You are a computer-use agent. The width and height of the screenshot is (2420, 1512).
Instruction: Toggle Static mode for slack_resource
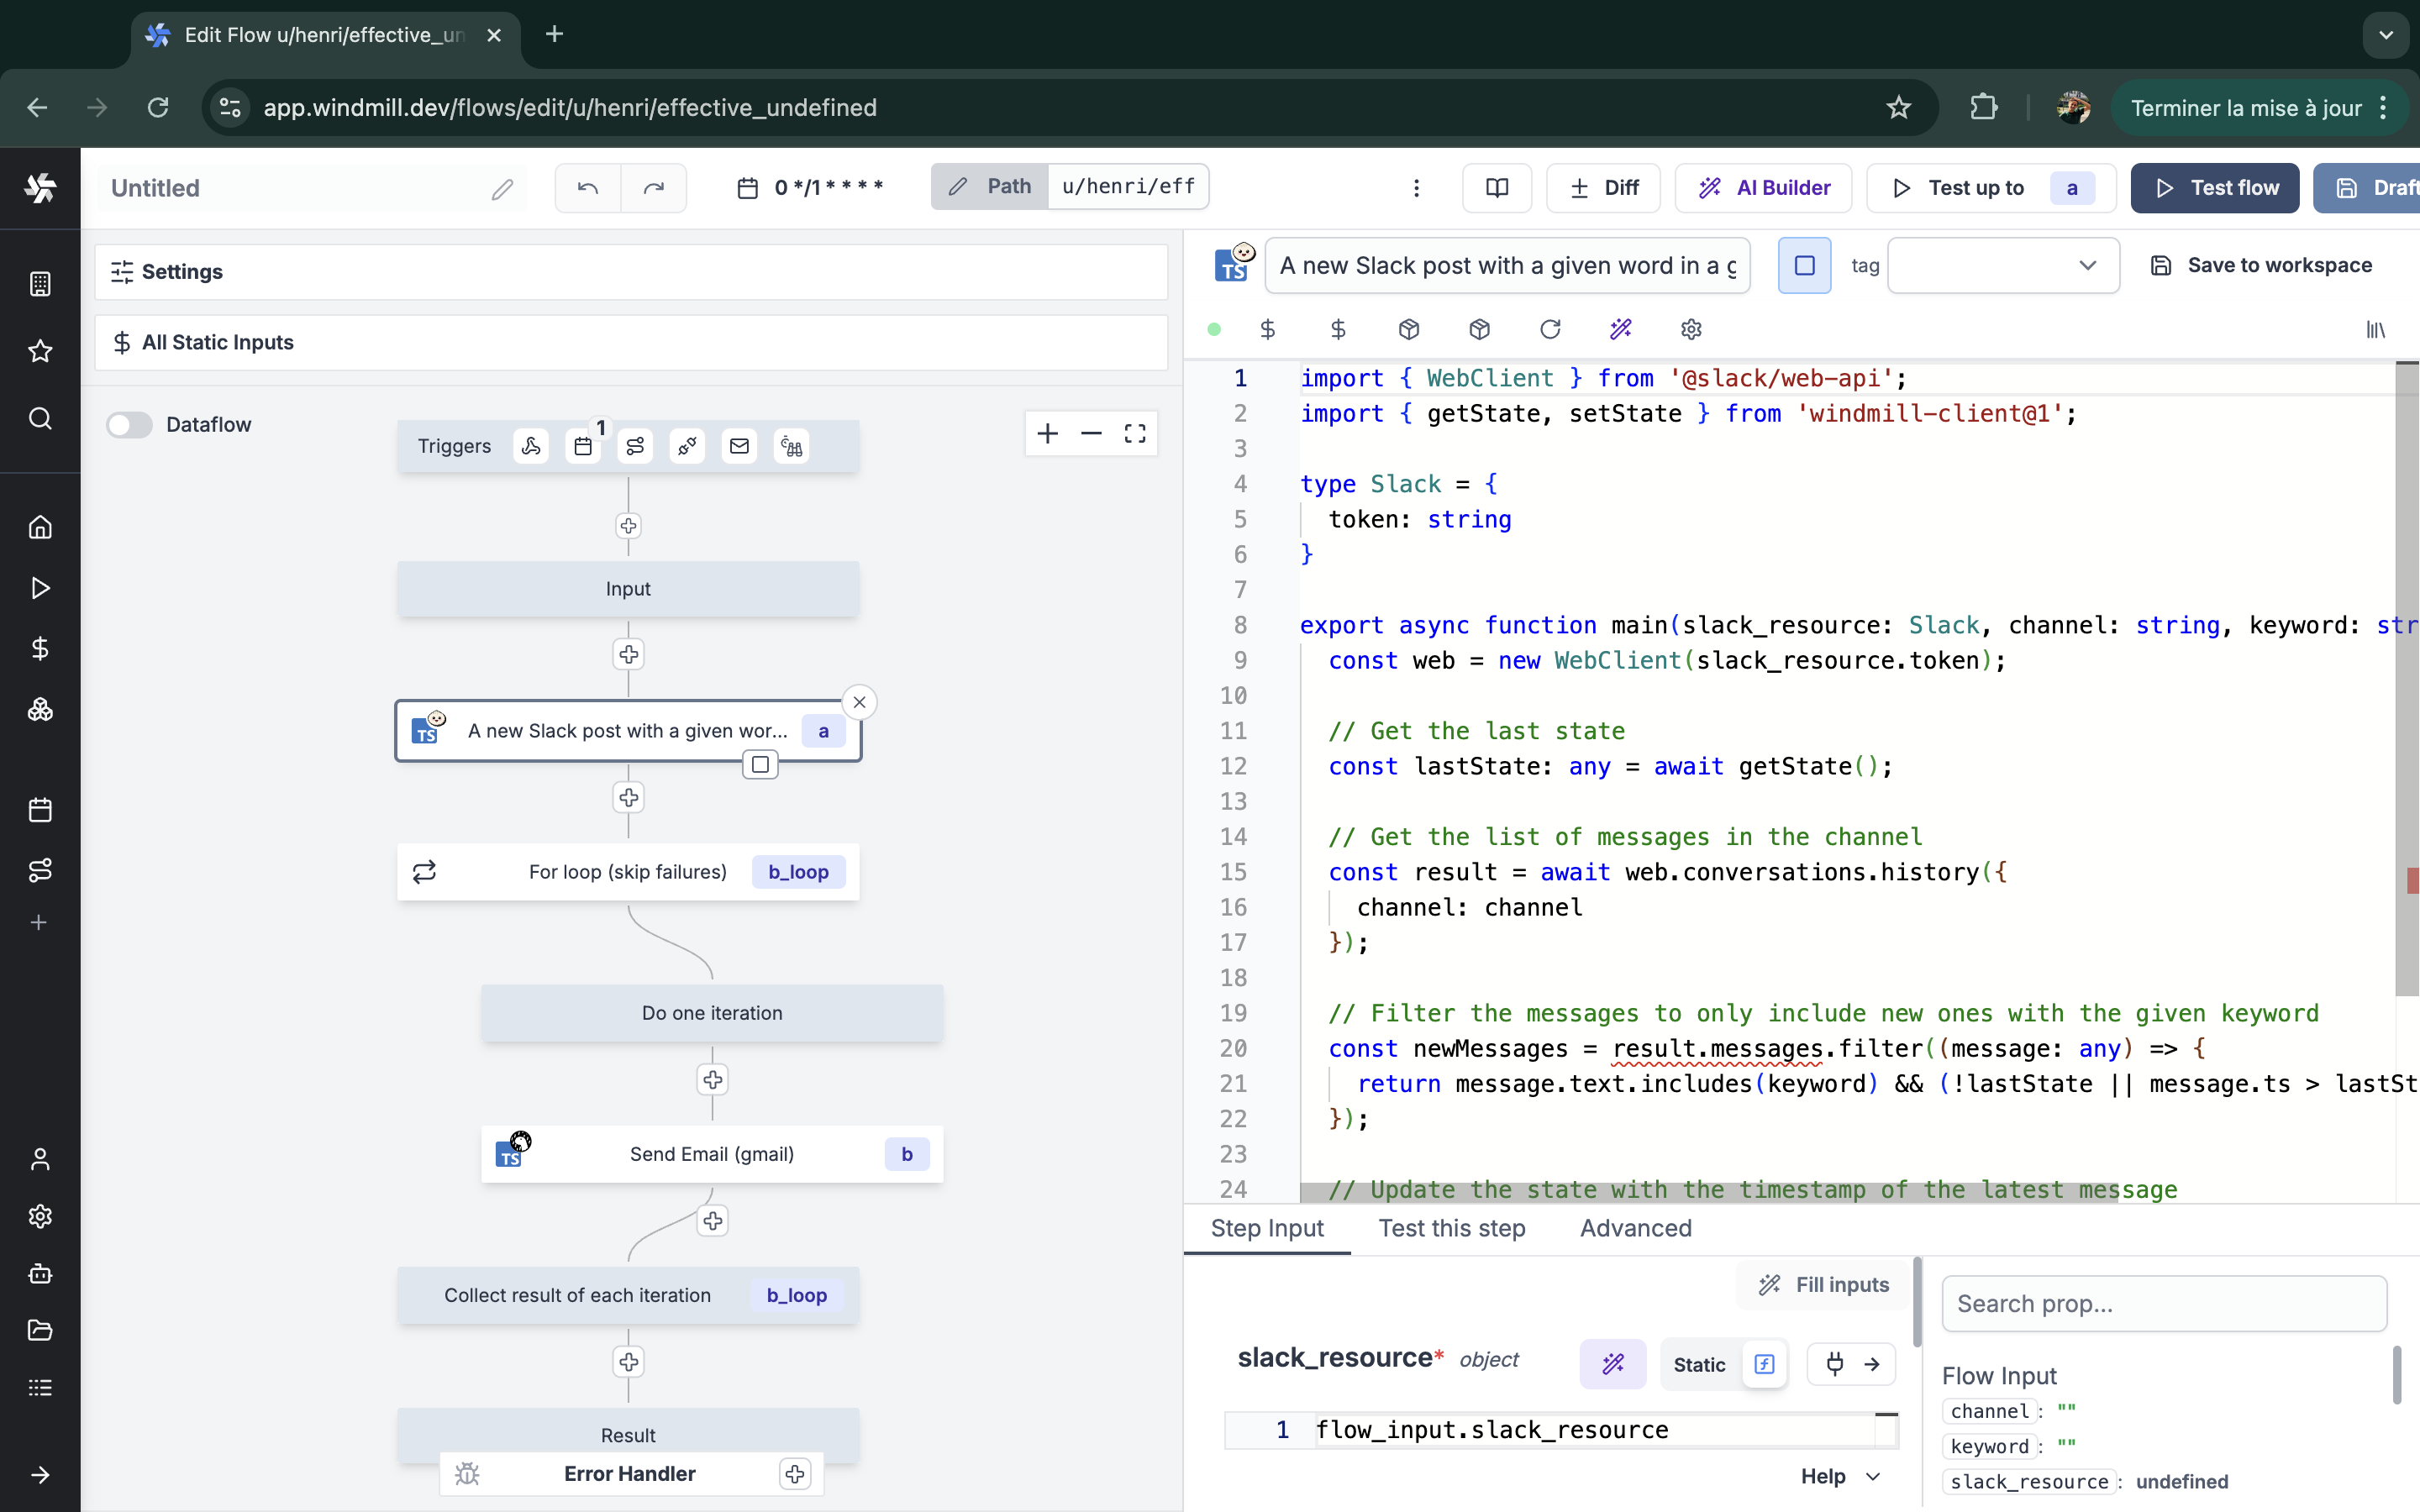click(x=1700, y=1364)
